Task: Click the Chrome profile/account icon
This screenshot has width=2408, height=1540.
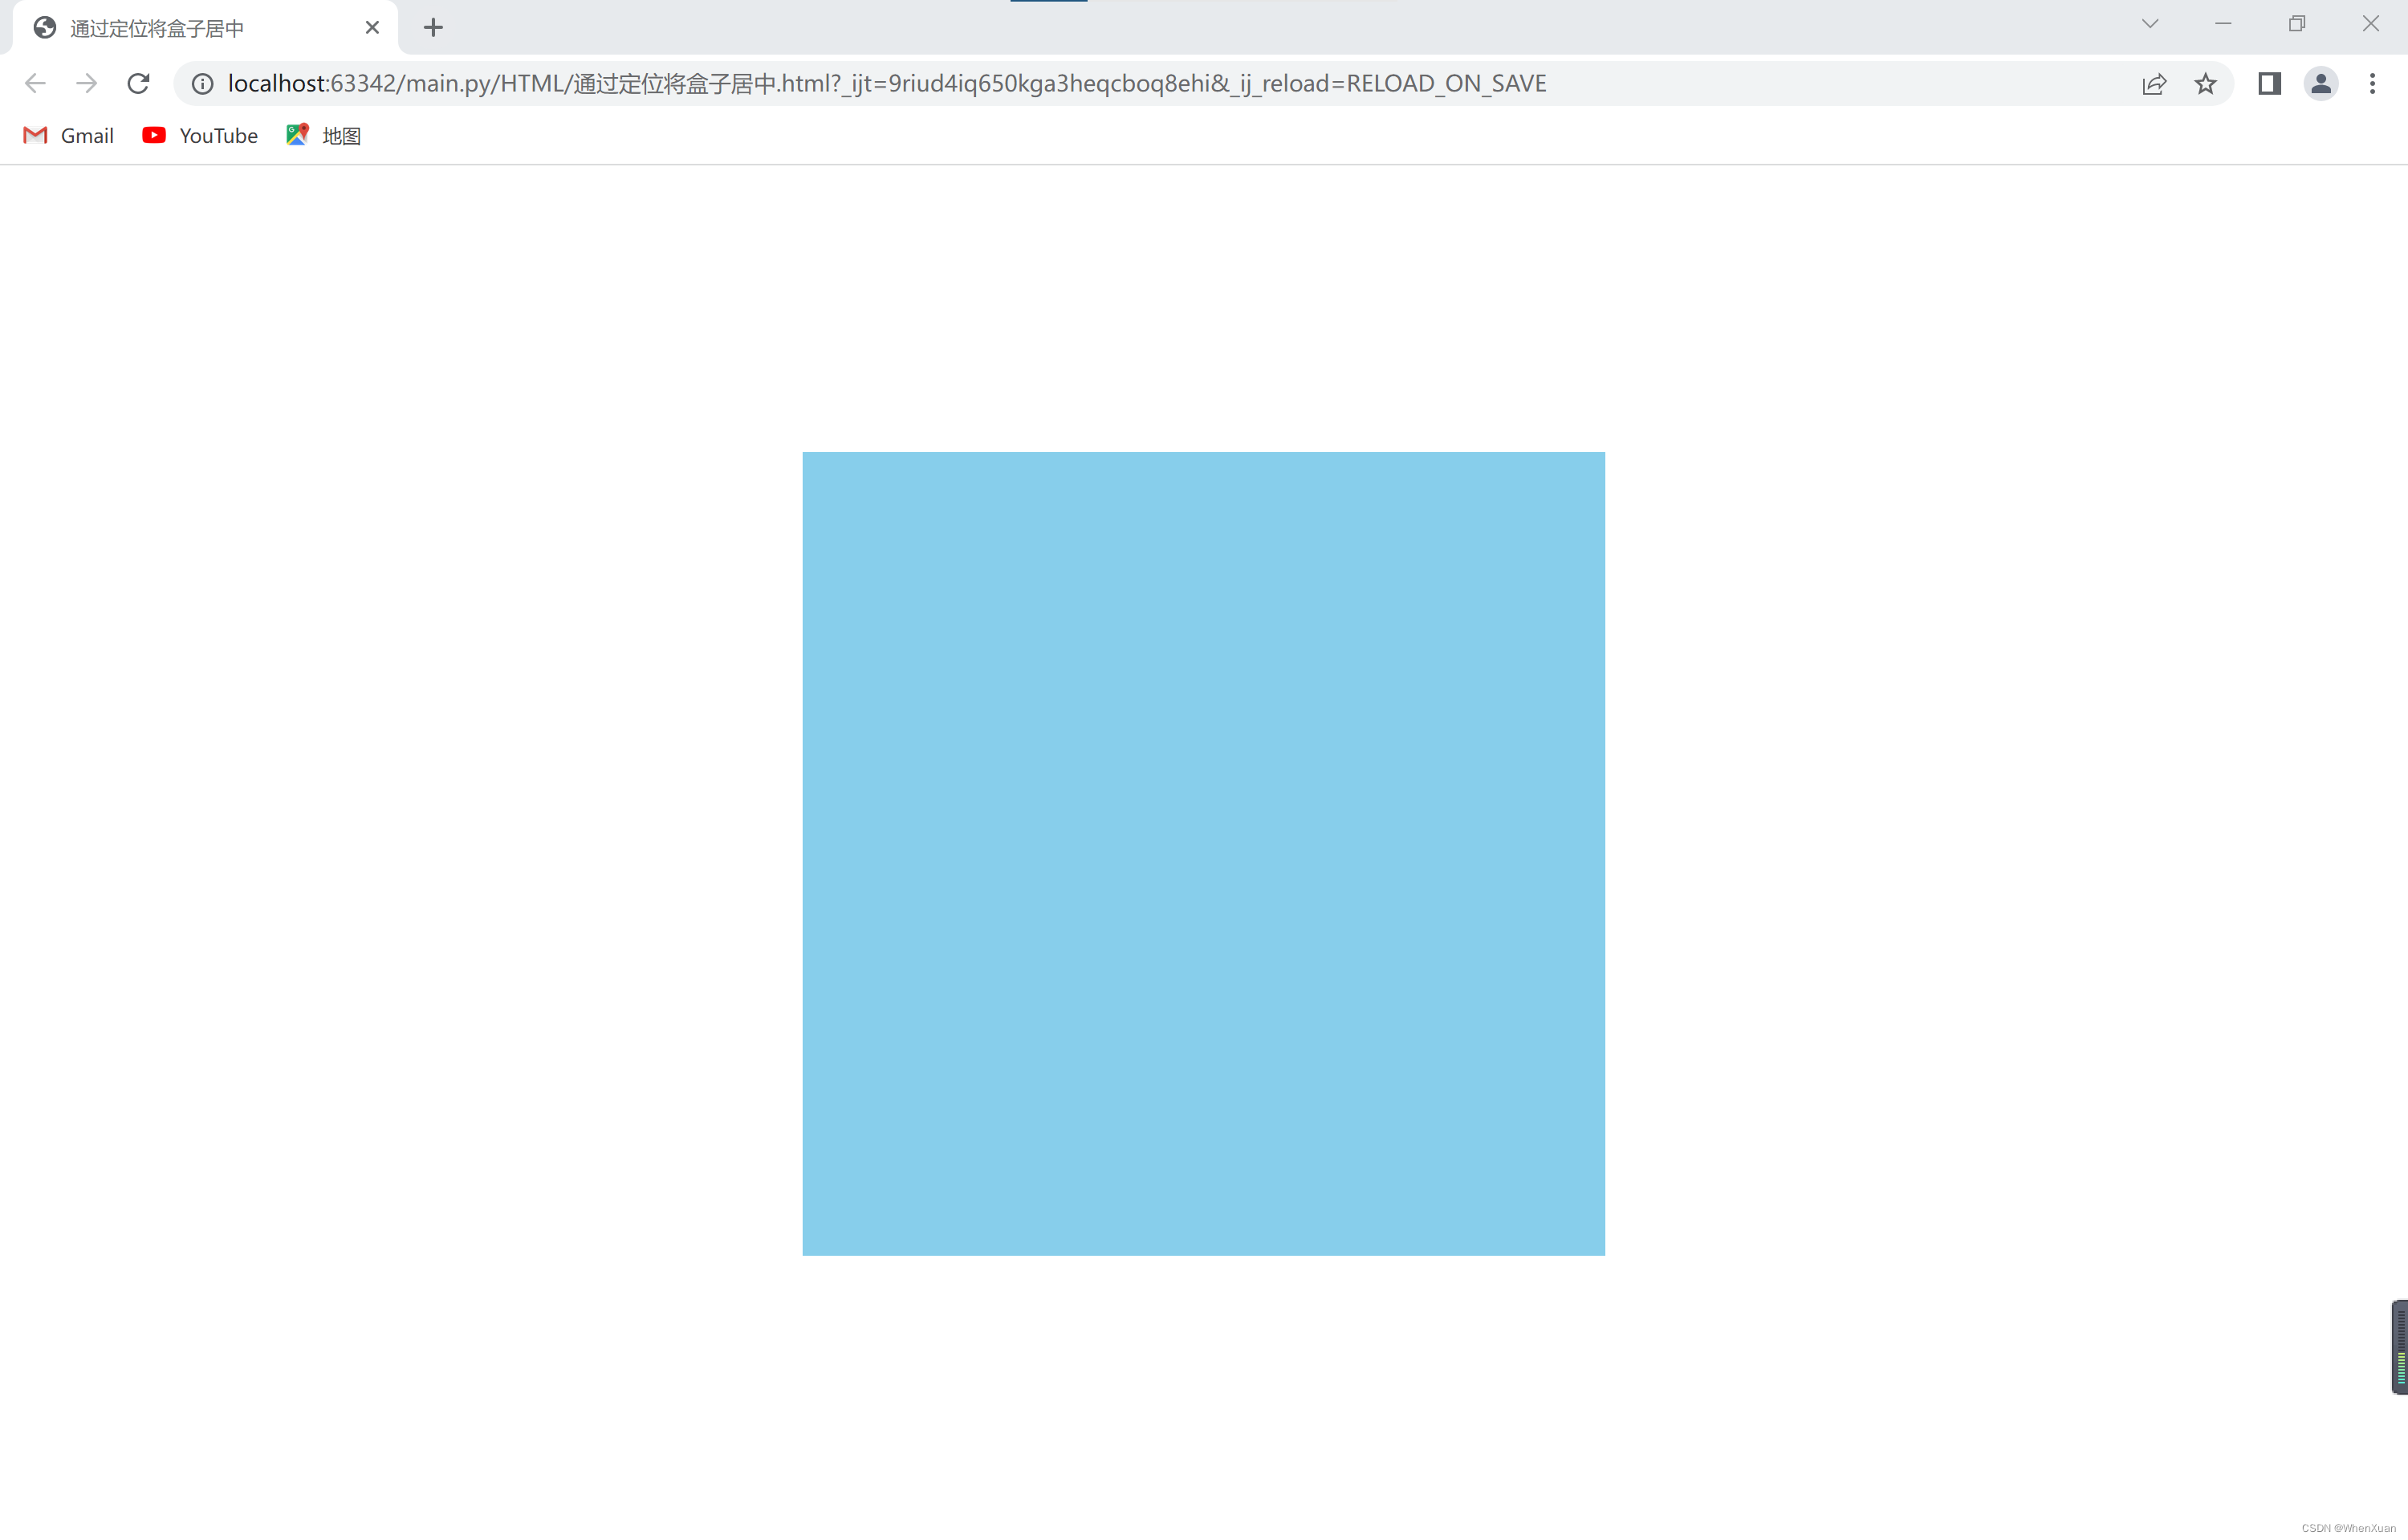Action: pyautogui.click(x=2322, y=83)
